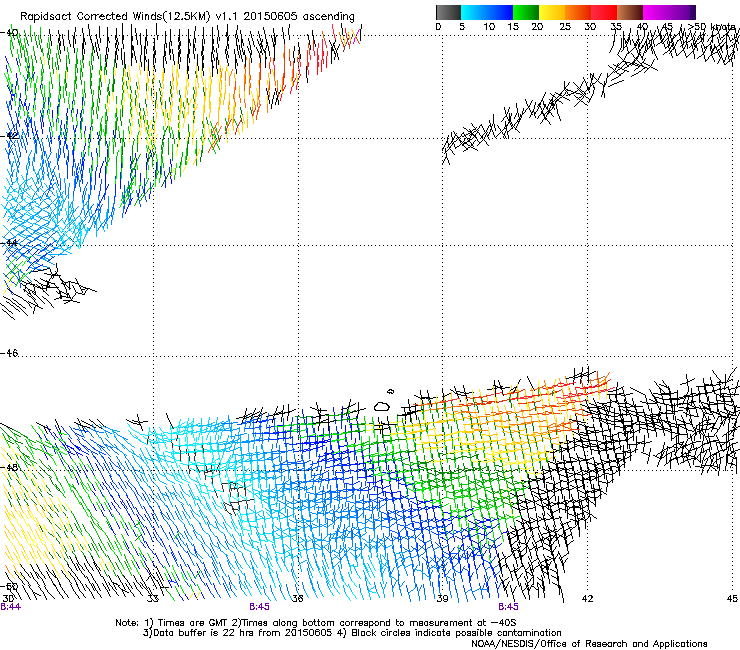Select the red 30-35 knots legend color
The height and width of the screenshot is (650, 740).
coord(604,12)
